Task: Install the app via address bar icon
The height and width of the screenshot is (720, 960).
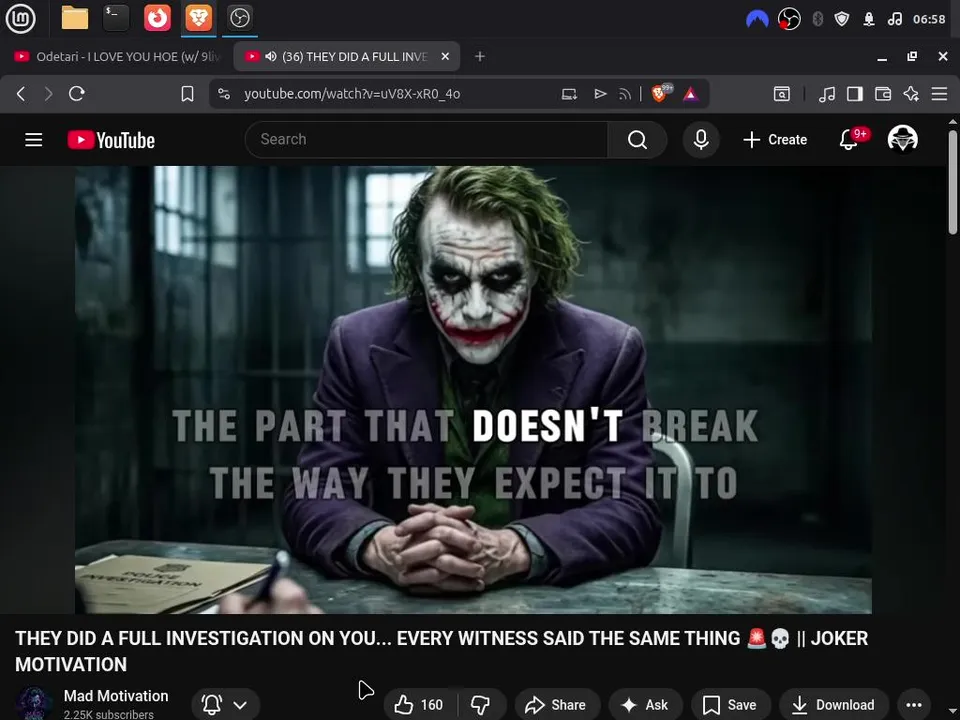Action: [x=569, y=94]
